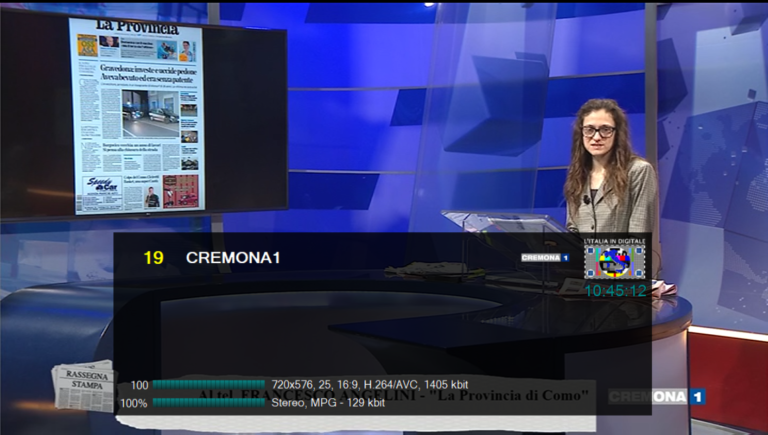Click the signal strength bar labeled 100

tap(209, 385)
